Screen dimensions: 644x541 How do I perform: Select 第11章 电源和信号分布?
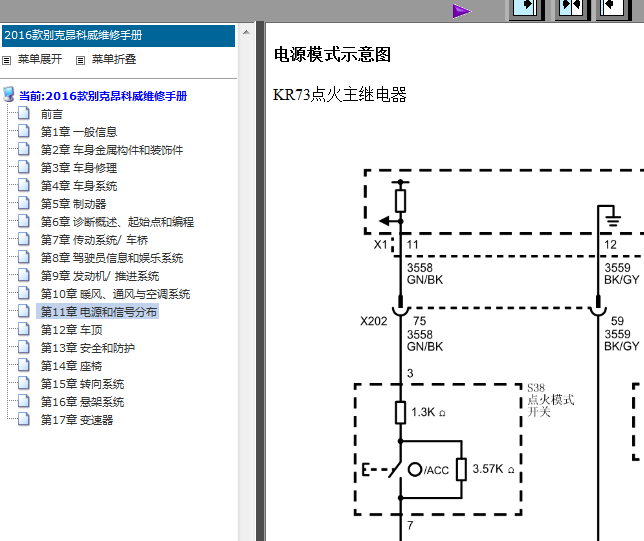(x=98, y=312)
